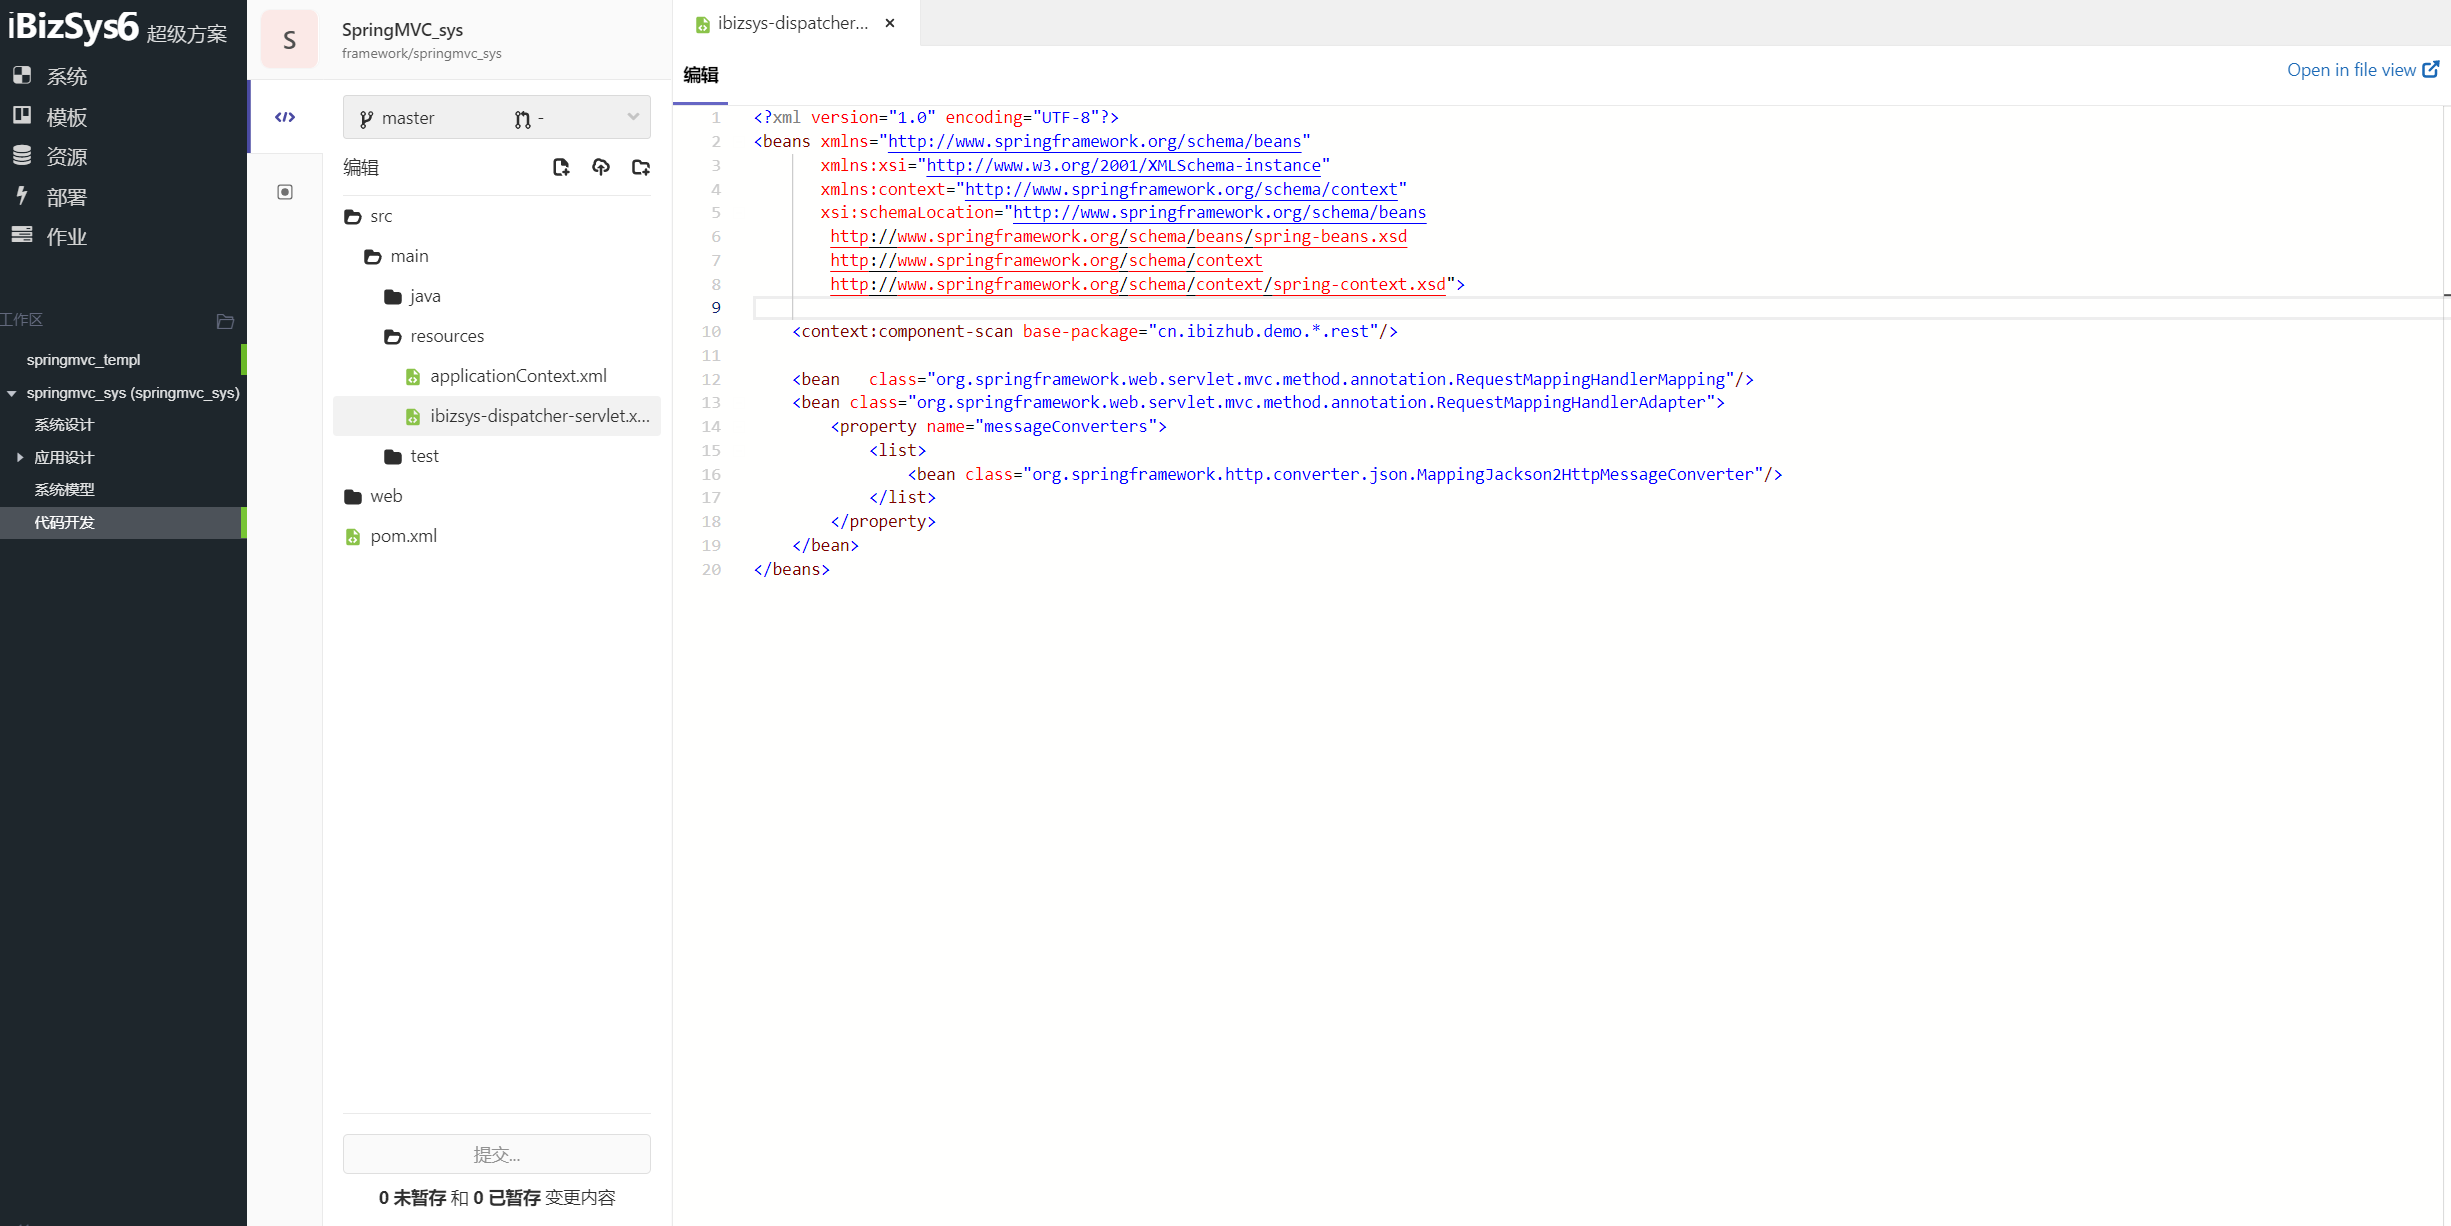Open the 资源 menu item
The image size is (2451, 1226).
point(66,157)
